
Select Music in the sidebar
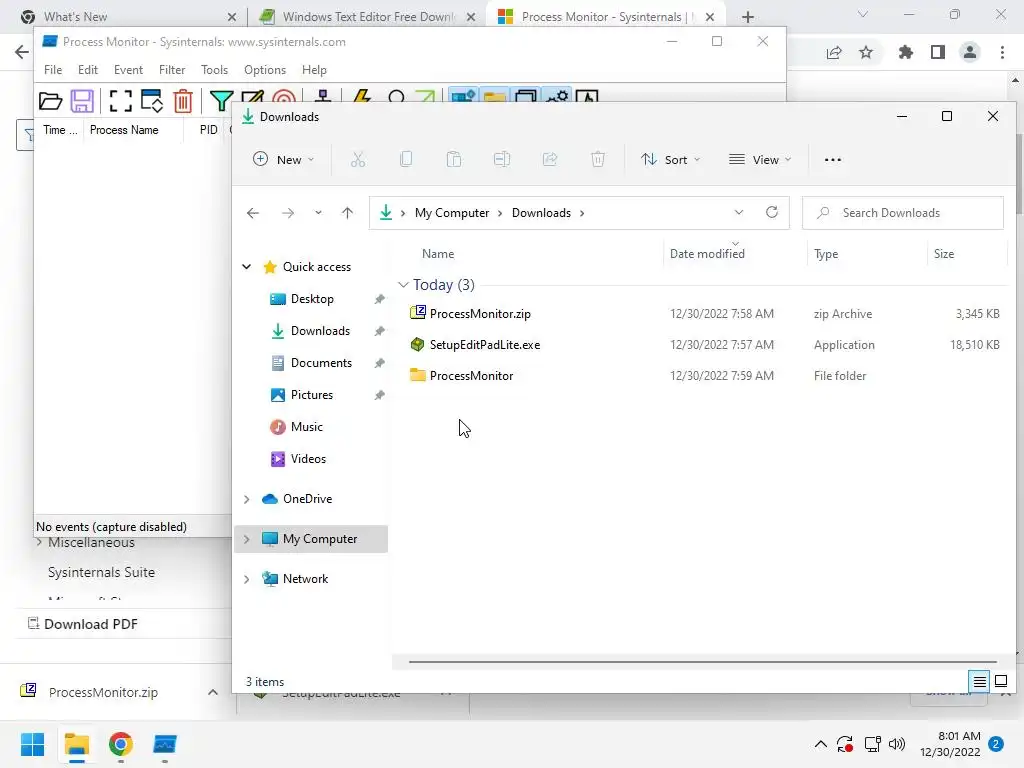pyautogui.click(x=306, y=427)
